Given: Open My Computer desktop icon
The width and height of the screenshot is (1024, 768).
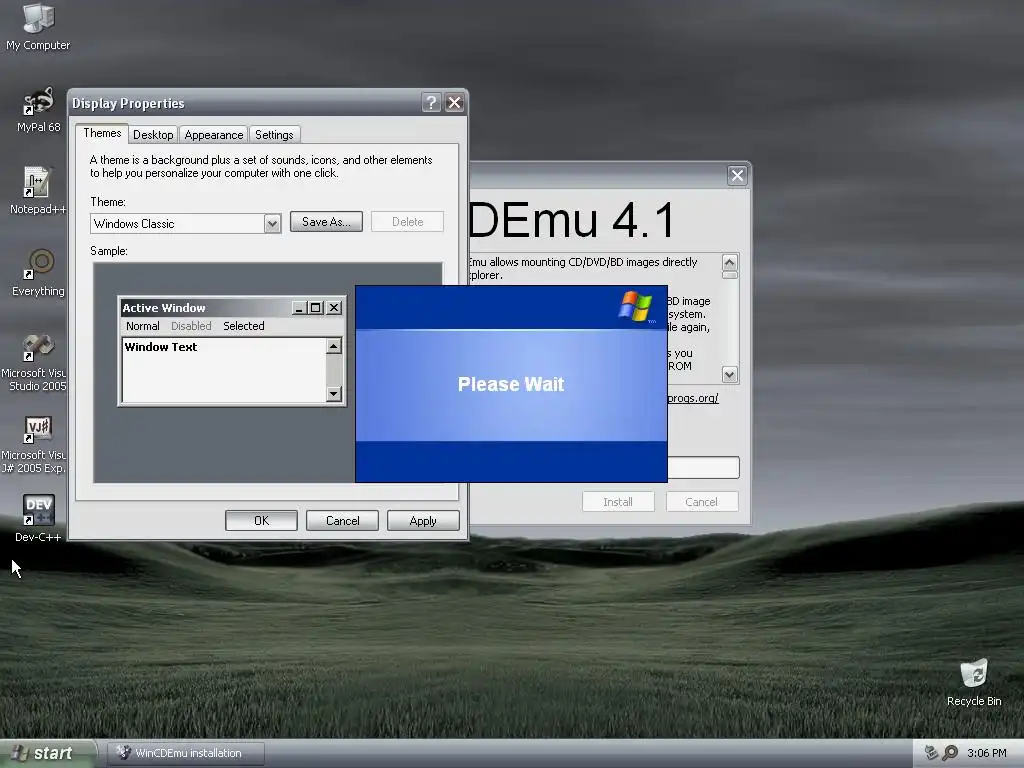Looking at the screenshot, I should point(38,26).
